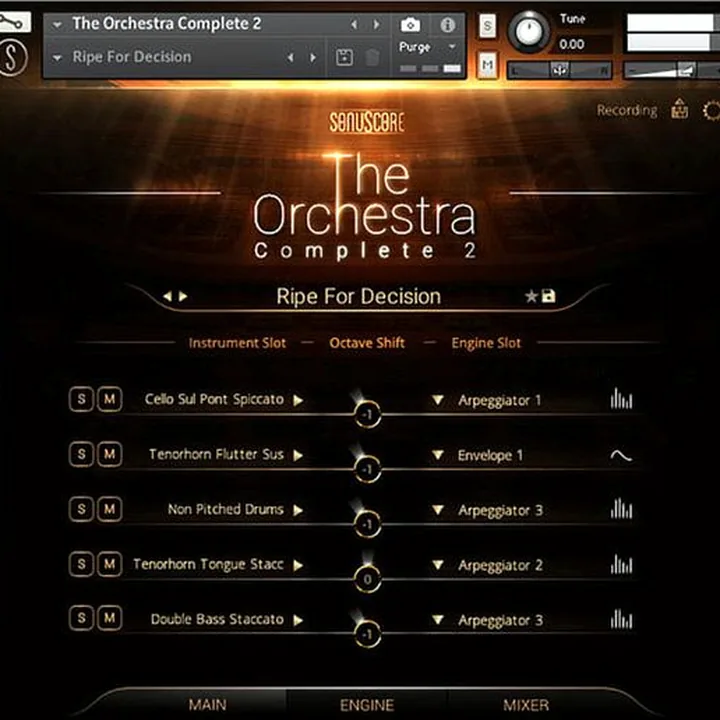Open Arpeggiator 3 bars icon for Double Bass row
This screenshot has width=720, height=720.
click(x=621, y=619)
